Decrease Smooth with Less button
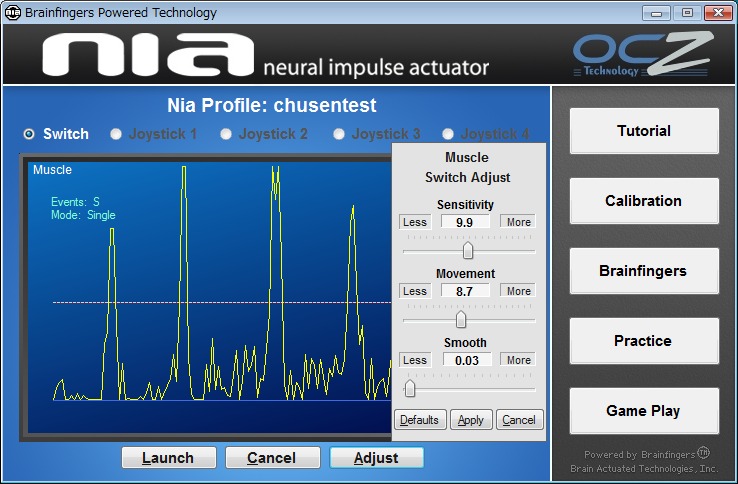The width and height of the screenshot is (738, 484). click(415, 360)
